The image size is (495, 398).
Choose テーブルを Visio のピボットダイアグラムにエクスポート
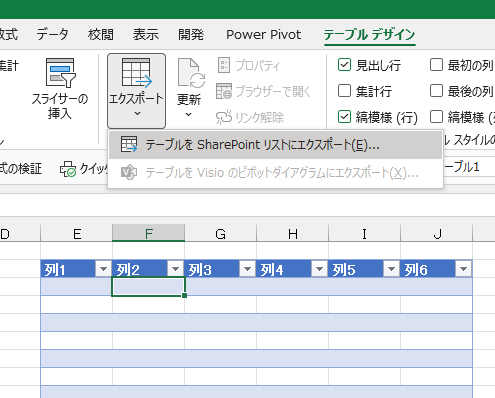point(275,172)
